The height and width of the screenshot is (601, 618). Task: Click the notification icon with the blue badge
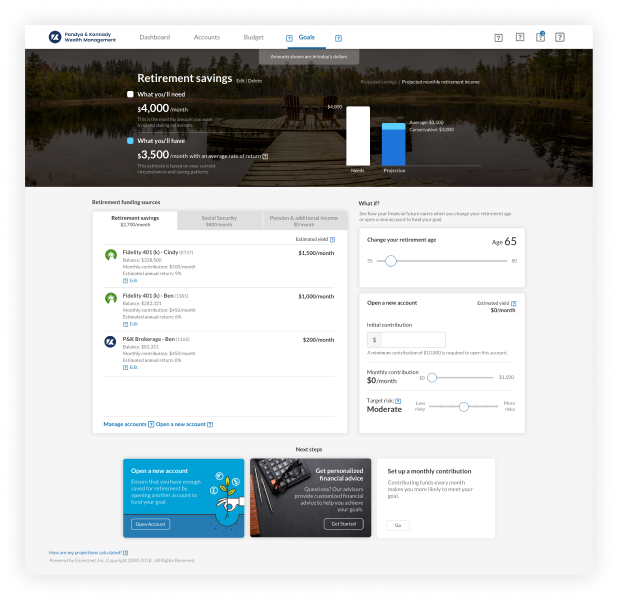pyautogui.click(x=541, y=37)
